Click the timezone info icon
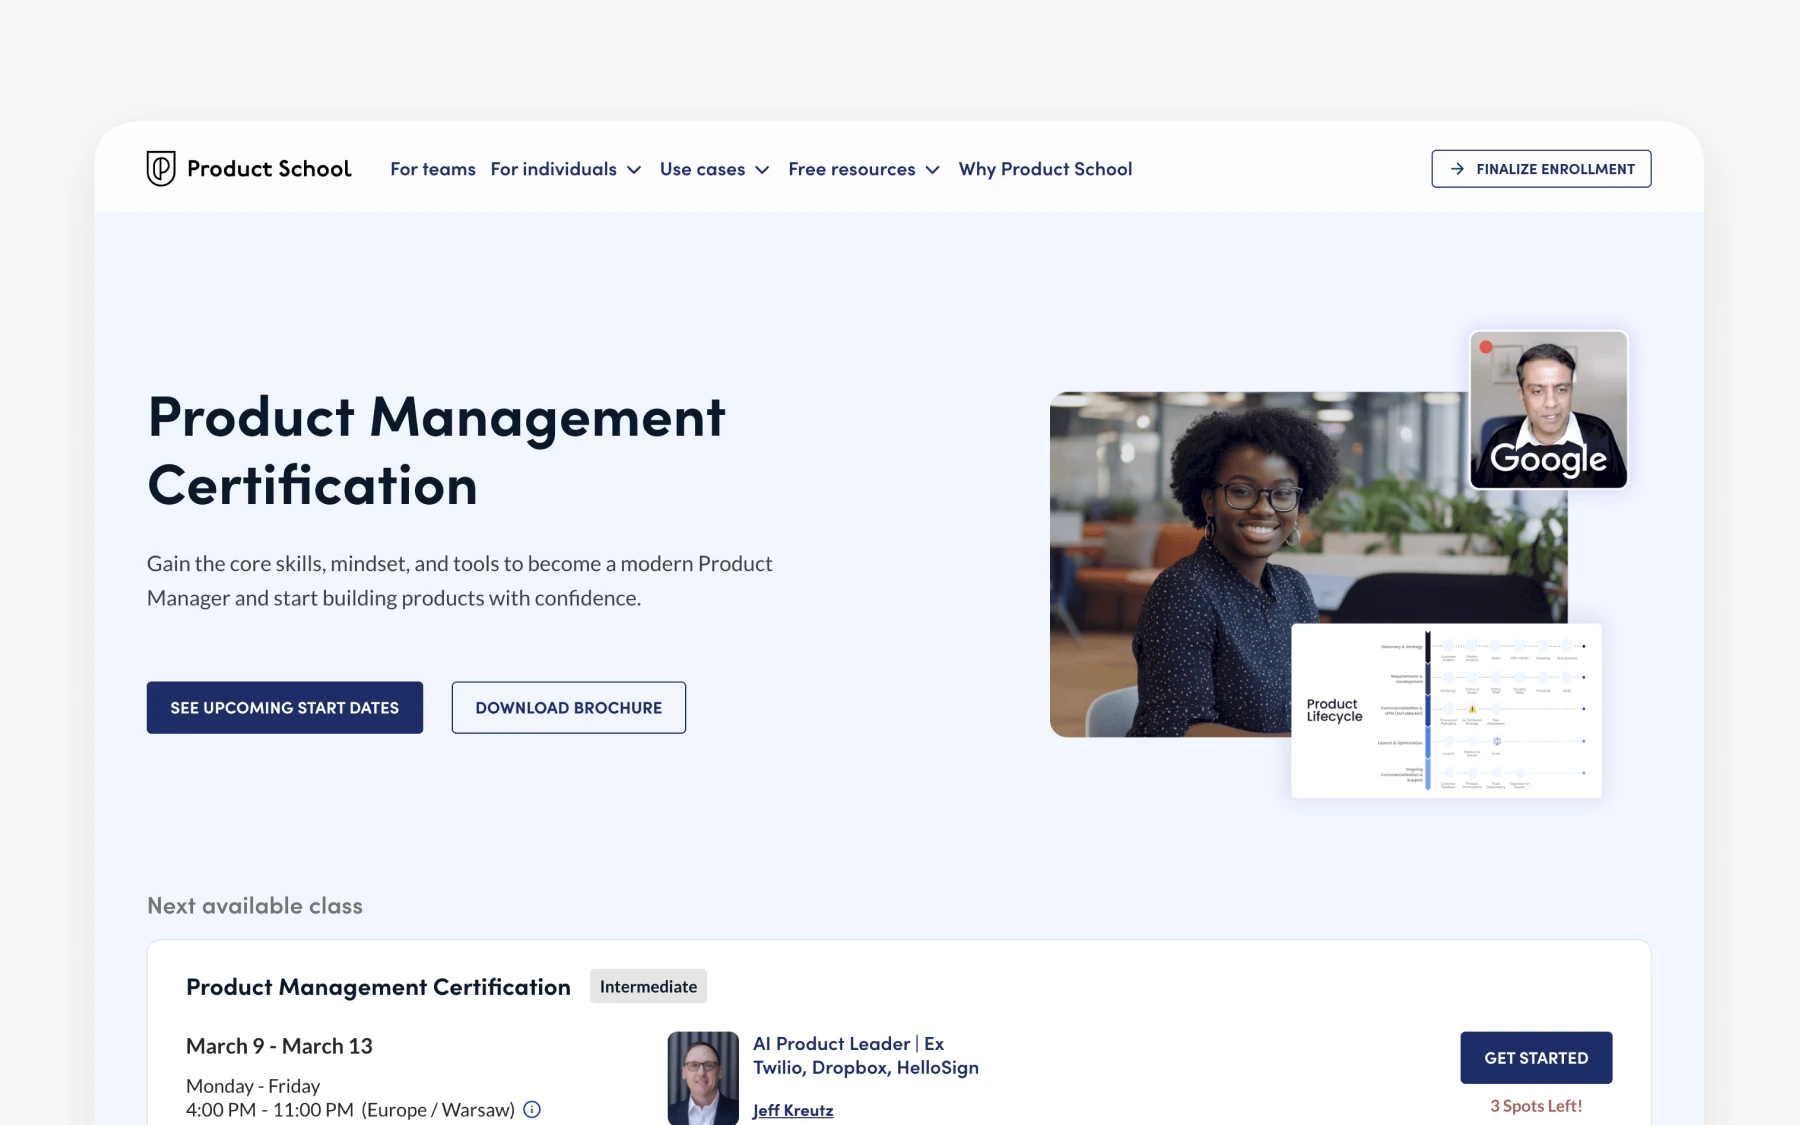This screenshot has width=1800, height=1125. [x=532, y=1109]
